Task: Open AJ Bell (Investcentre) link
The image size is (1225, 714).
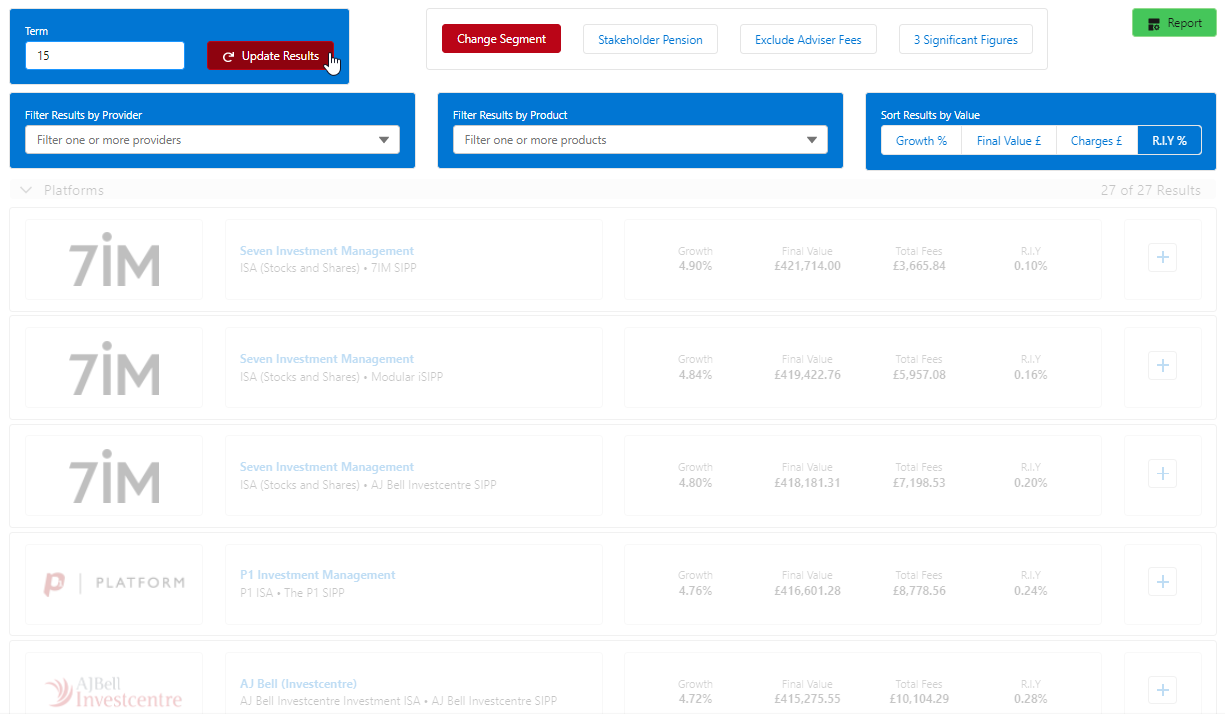Action: pos(298,684)
